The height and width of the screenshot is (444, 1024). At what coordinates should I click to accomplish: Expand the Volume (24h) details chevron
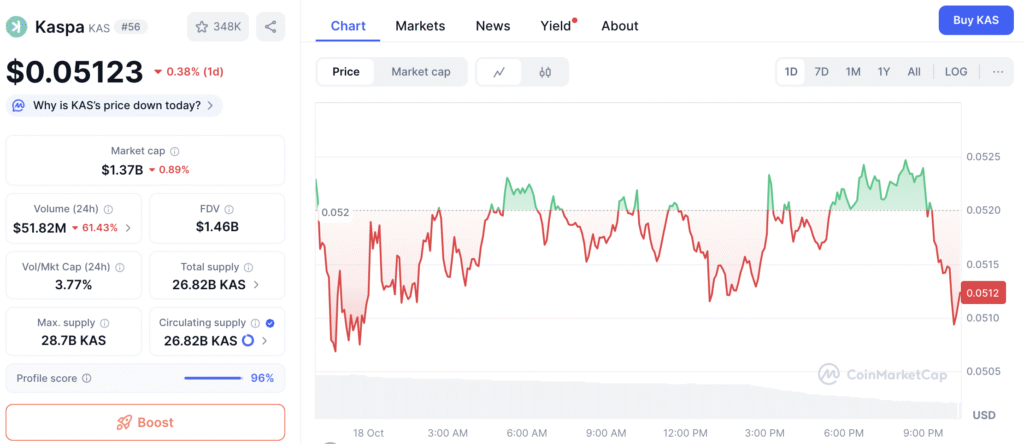click(128, 228)
